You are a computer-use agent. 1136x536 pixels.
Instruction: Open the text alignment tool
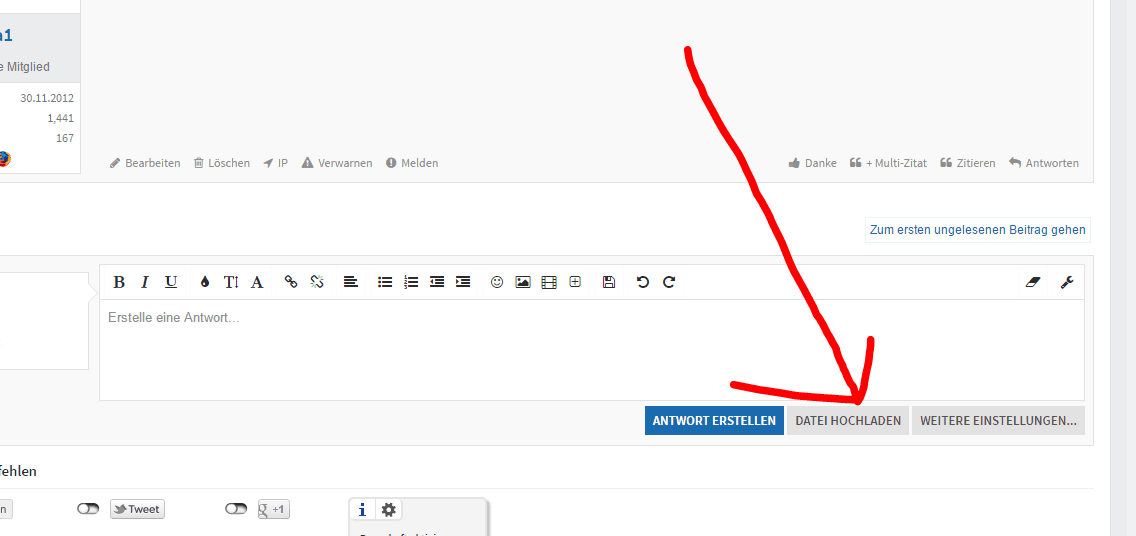tap(351, 282)
